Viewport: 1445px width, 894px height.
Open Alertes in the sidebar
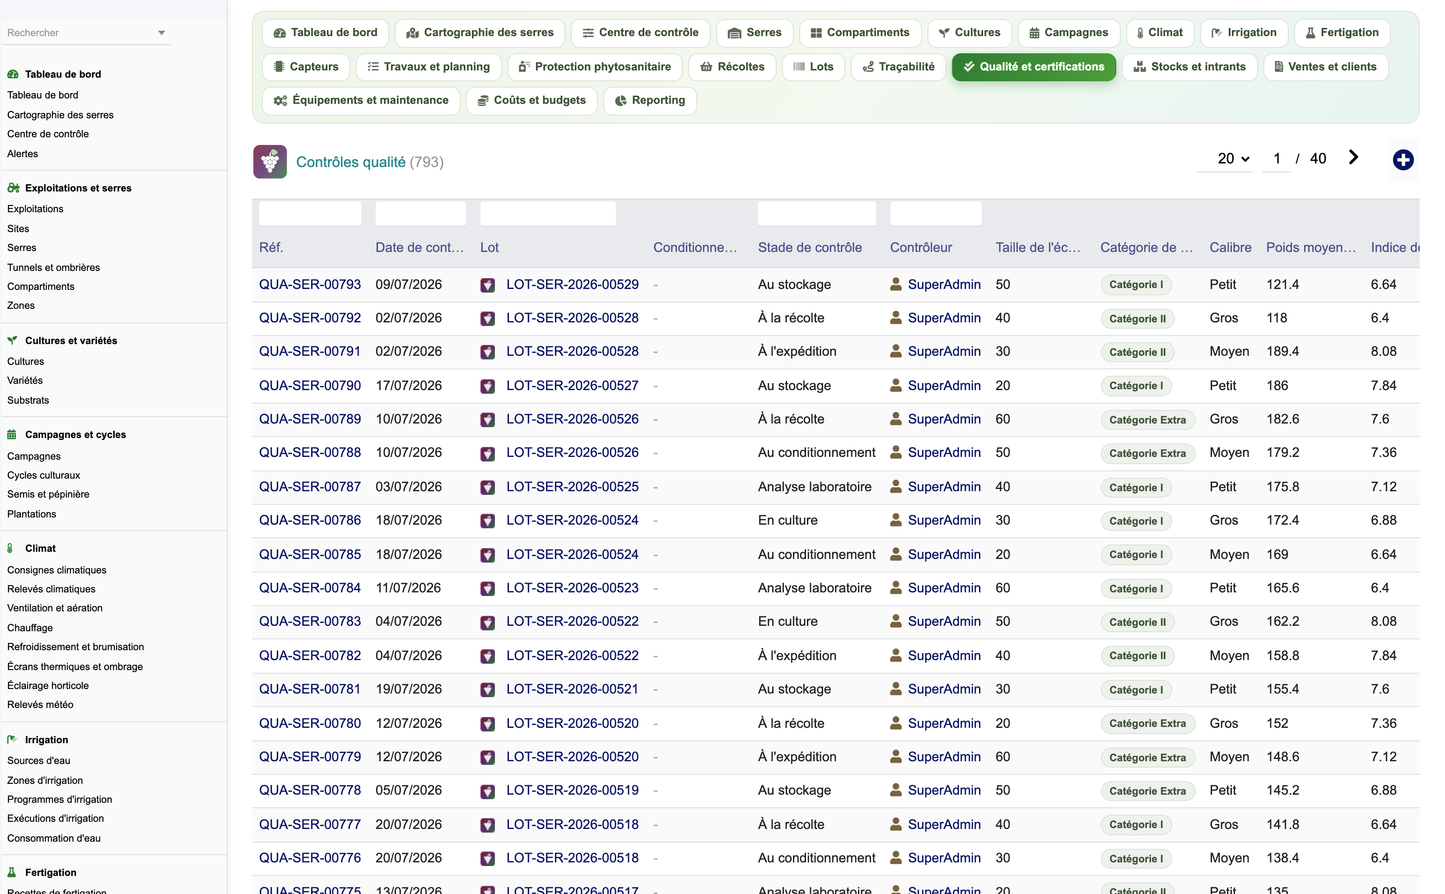point(22,154)
